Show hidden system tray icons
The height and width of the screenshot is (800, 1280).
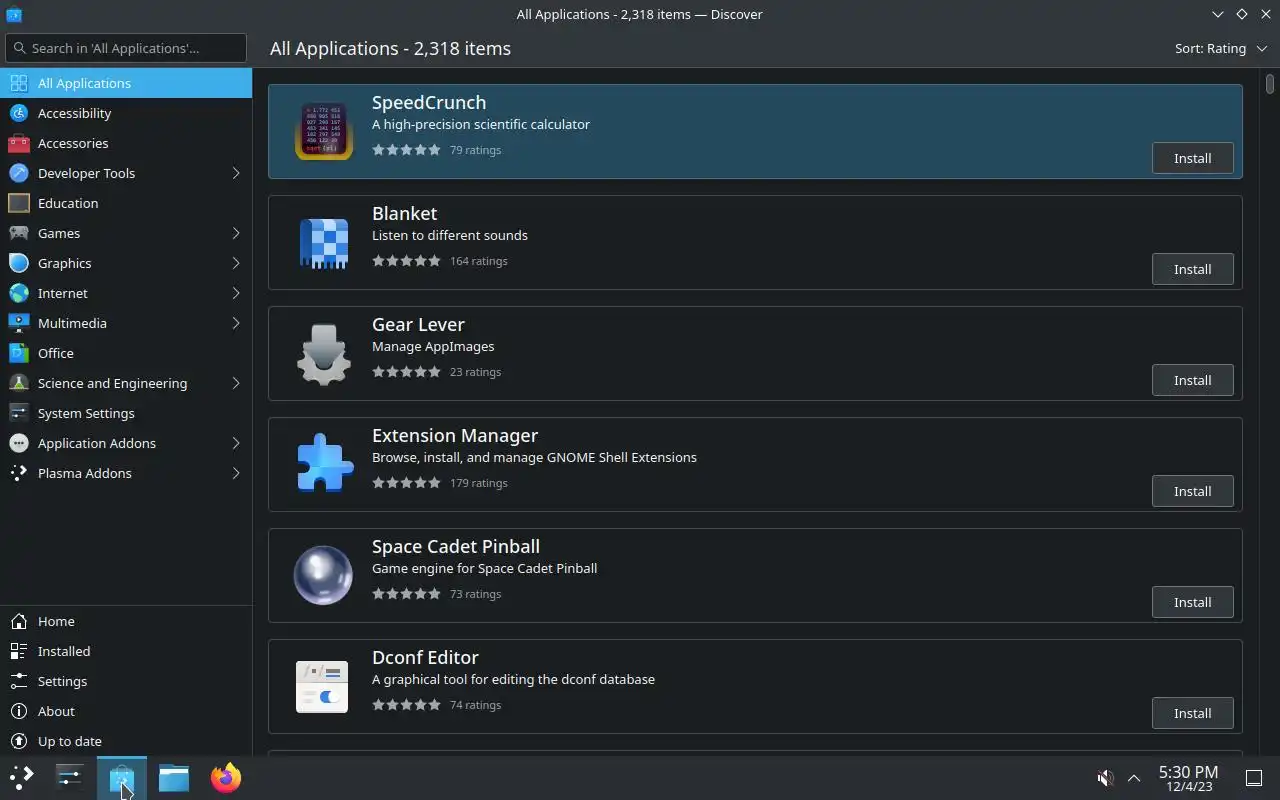(x=1134, y=778)
